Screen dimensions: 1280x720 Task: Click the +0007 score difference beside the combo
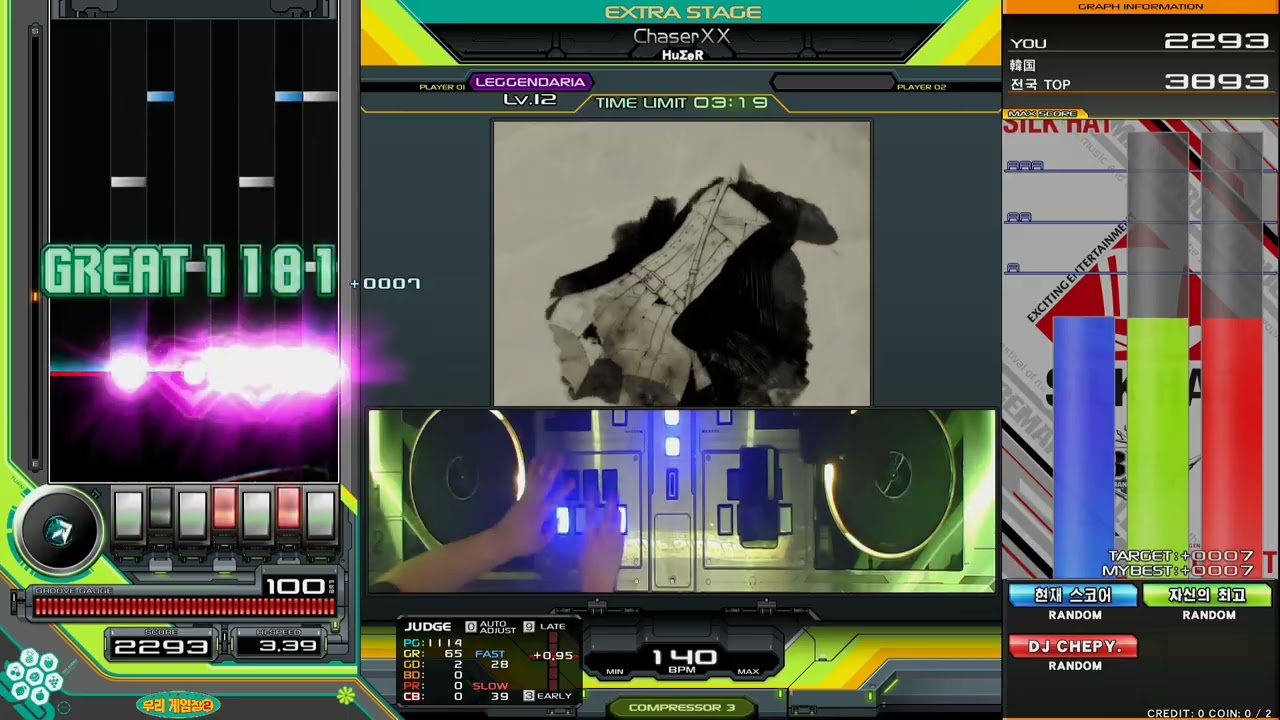[386, 284]
